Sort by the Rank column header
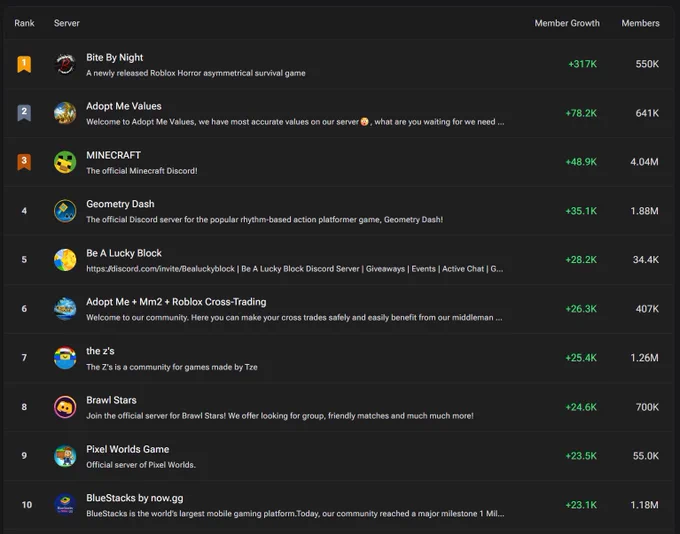Viewport: 680px width, 534px height. (x=24, y=23)
